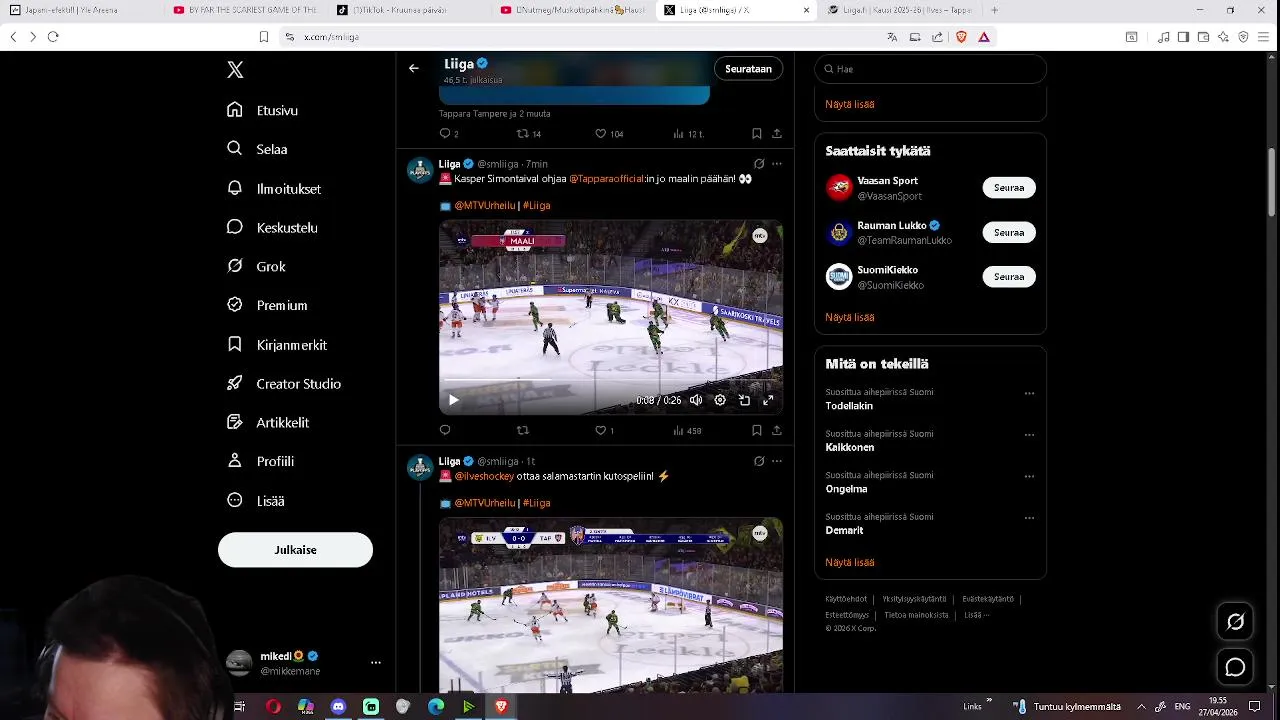
Task: Open more menu on the 1t Liiga post
Action: [777, 461]
